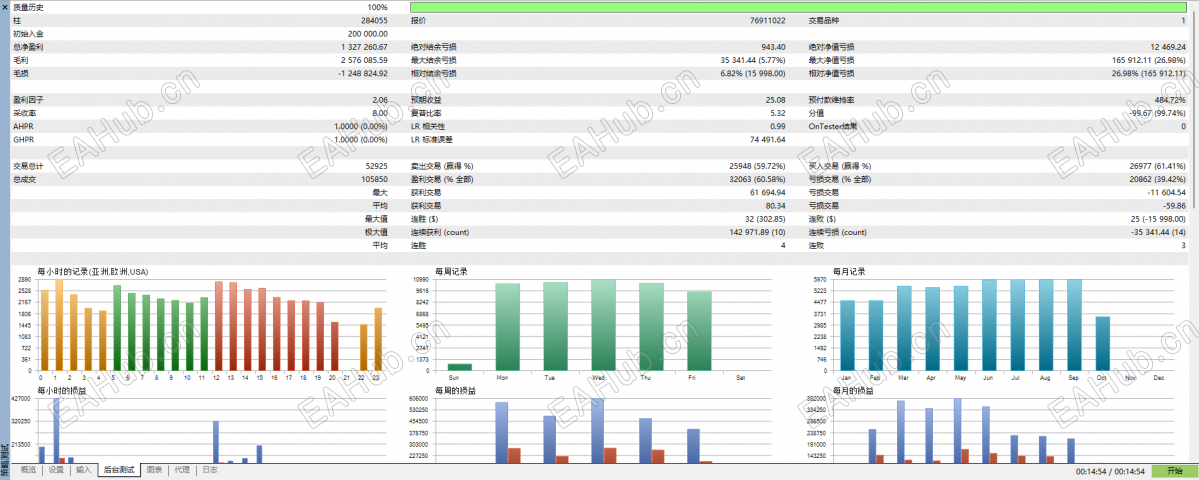Screen dimensions: 1199x480
Task: Click the 每月记录 chart title
Action: (849, 271)
